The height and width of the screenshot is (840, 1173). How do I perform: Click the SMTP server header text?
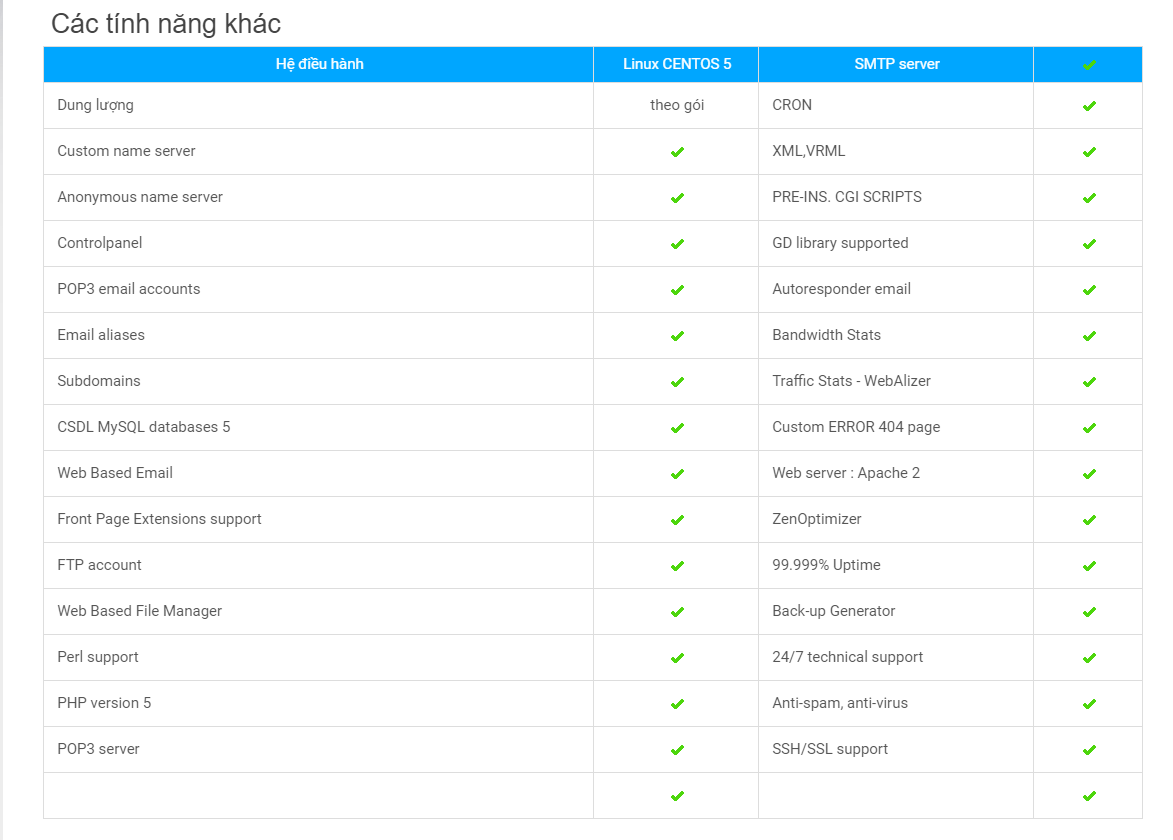[x=896, y=64]
